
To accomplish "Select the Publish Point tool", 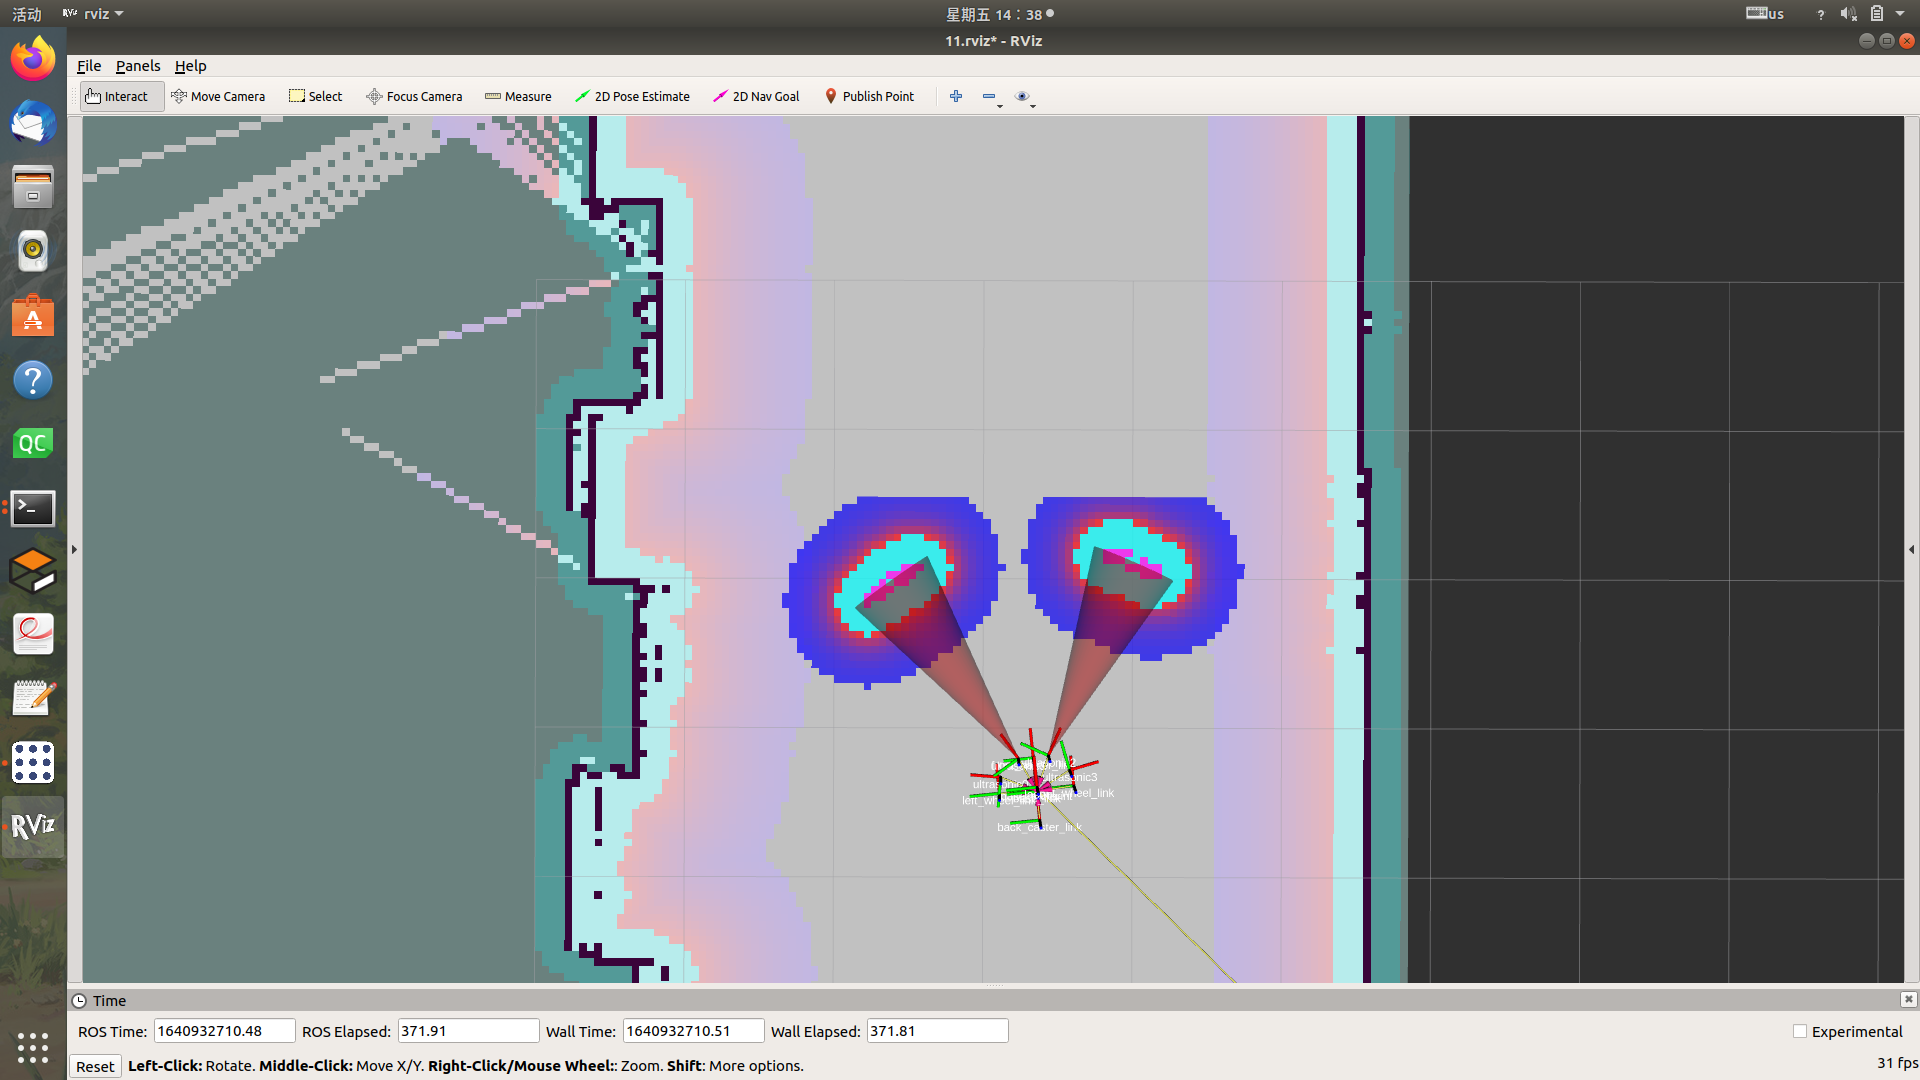I will click(x=869, y=96).
